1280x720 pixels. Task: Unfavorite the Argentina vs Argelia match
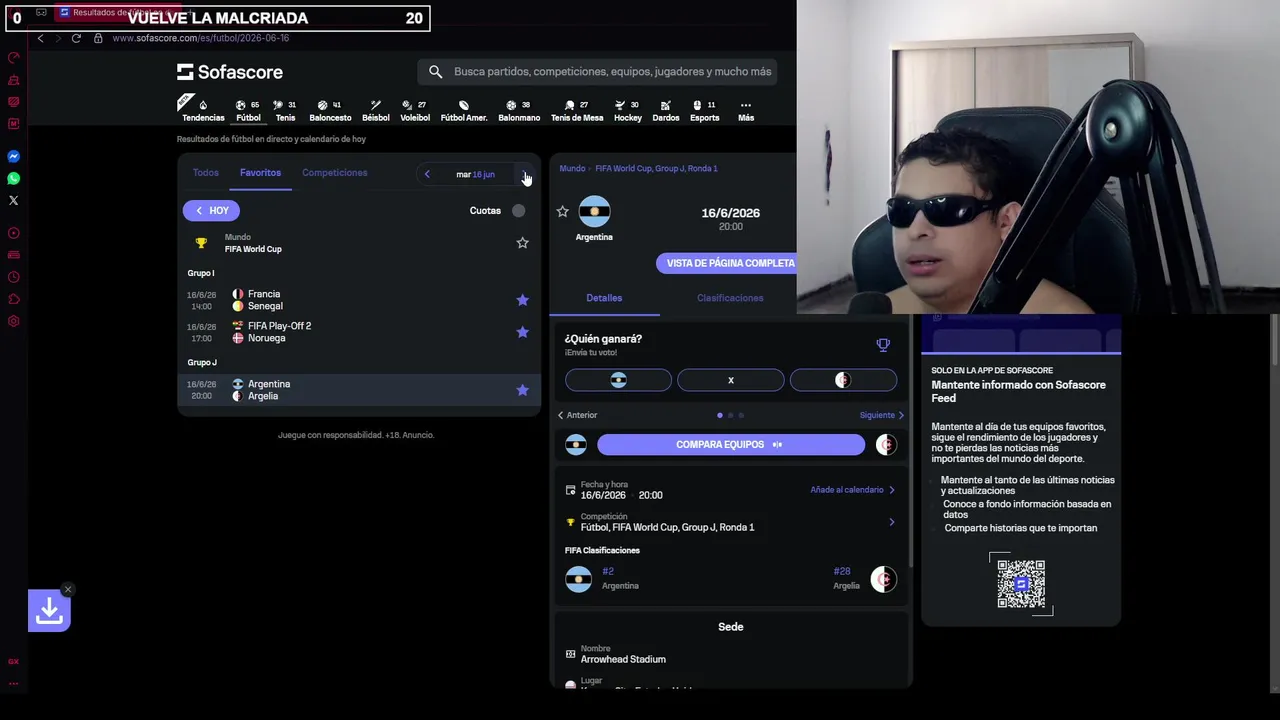[522, 390]
